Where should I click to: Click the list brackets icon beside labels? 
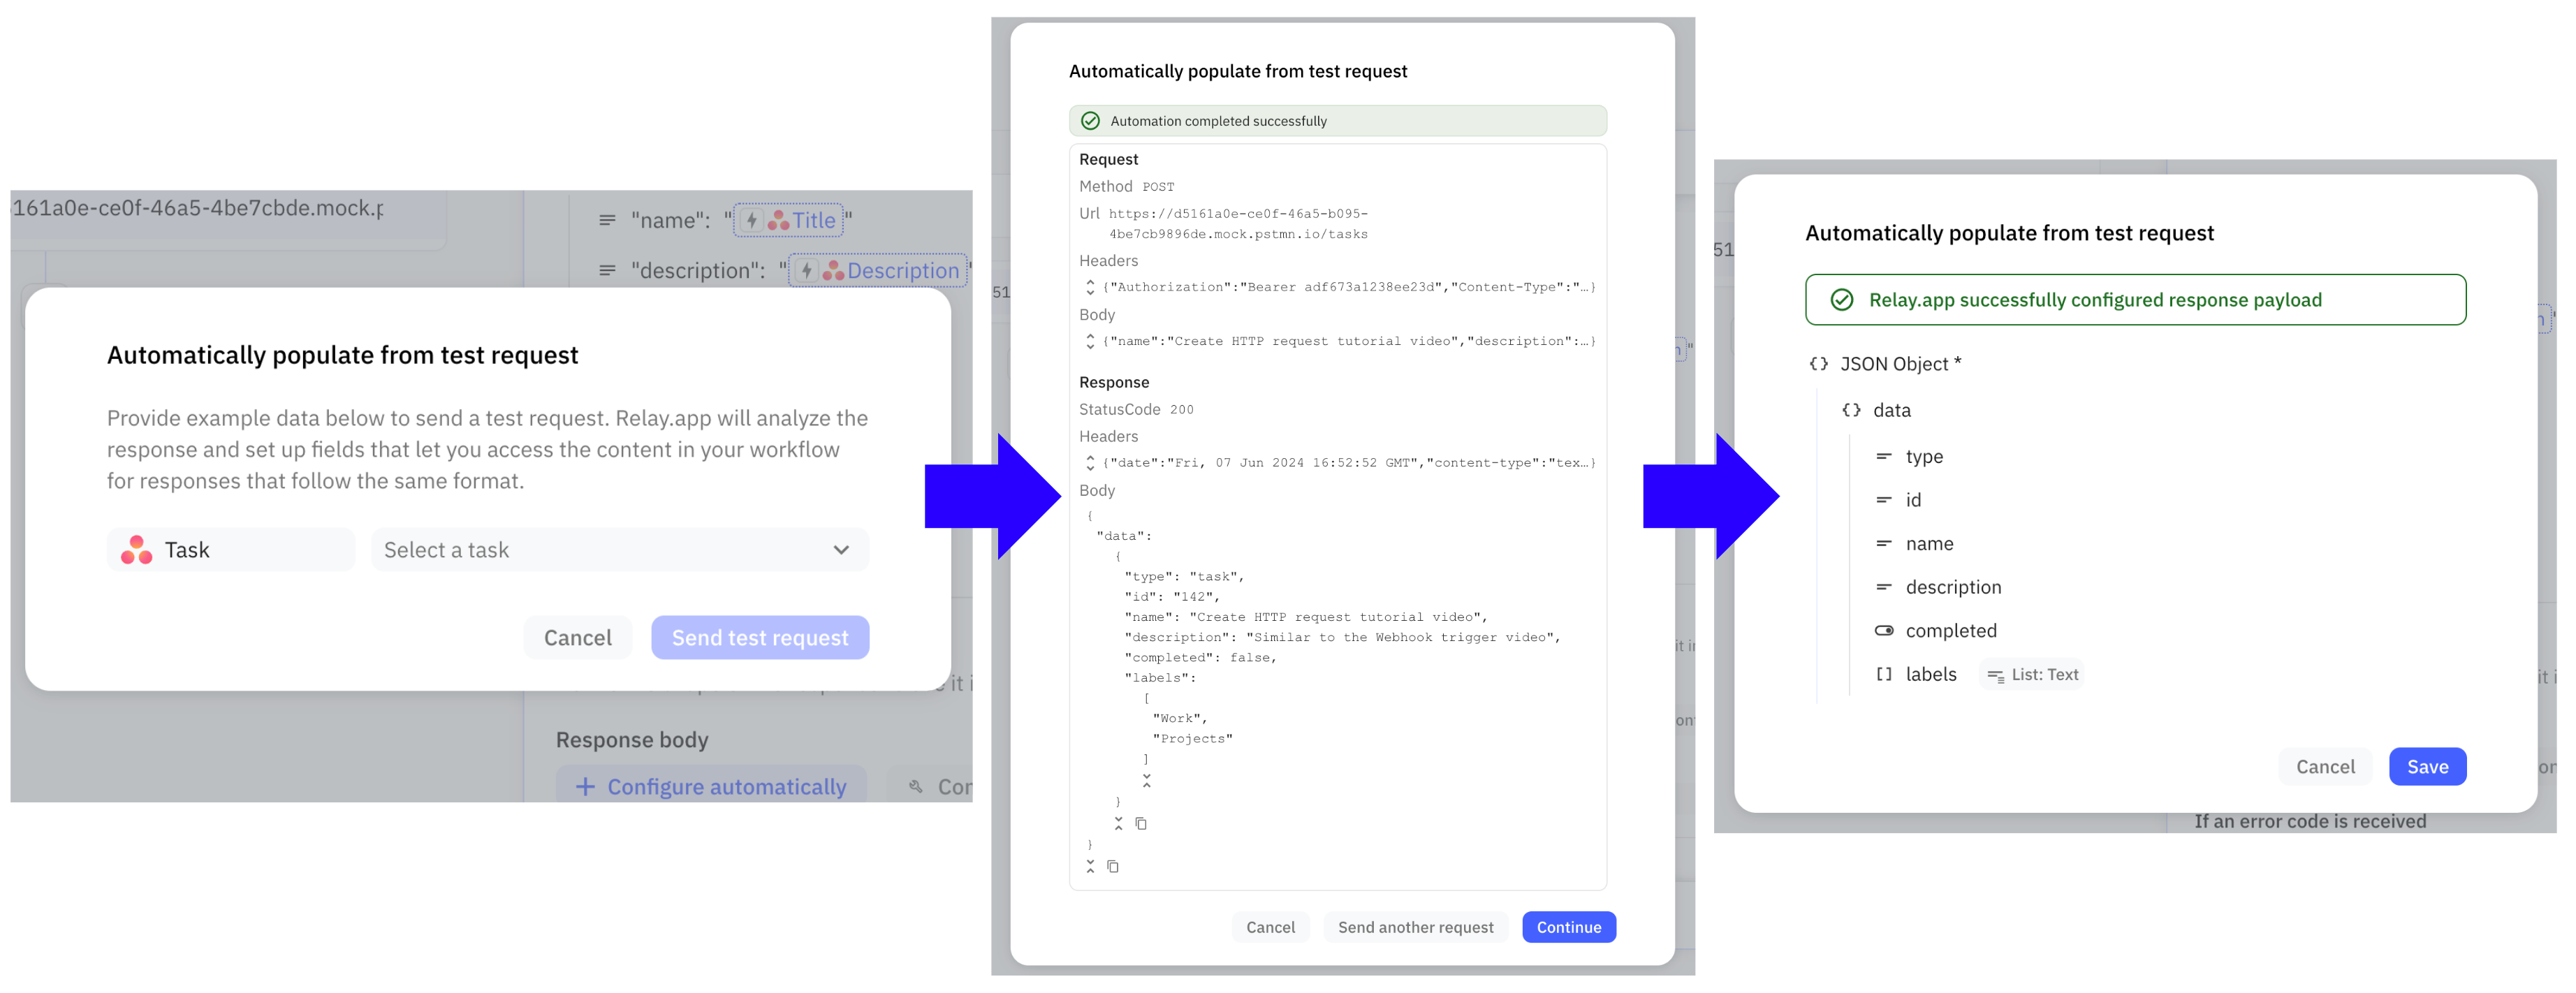pos(1883,675)
